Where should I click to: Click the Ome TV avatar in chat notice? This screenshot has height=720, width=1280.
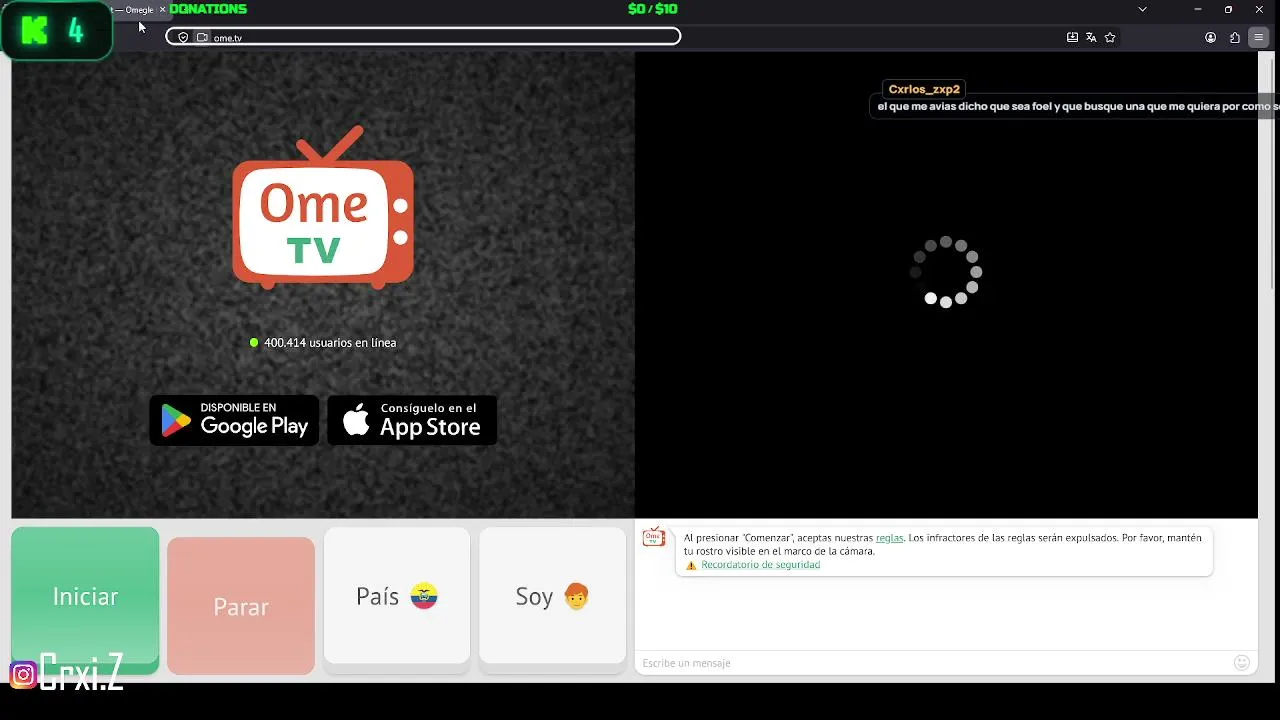pos(654,538)
